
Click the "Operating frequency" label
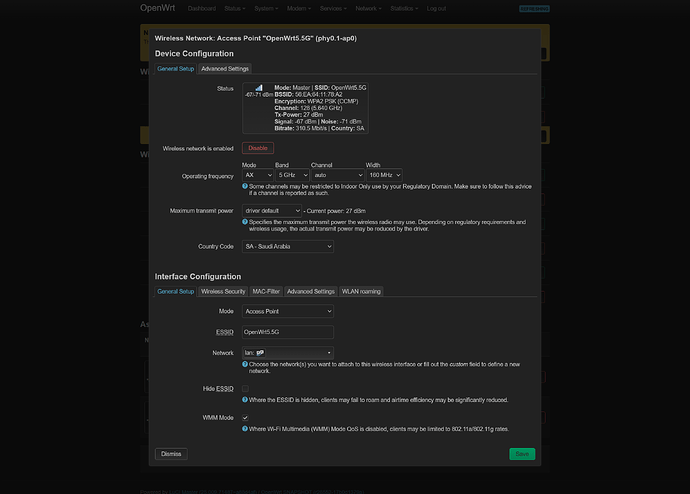tap(208, 176)
